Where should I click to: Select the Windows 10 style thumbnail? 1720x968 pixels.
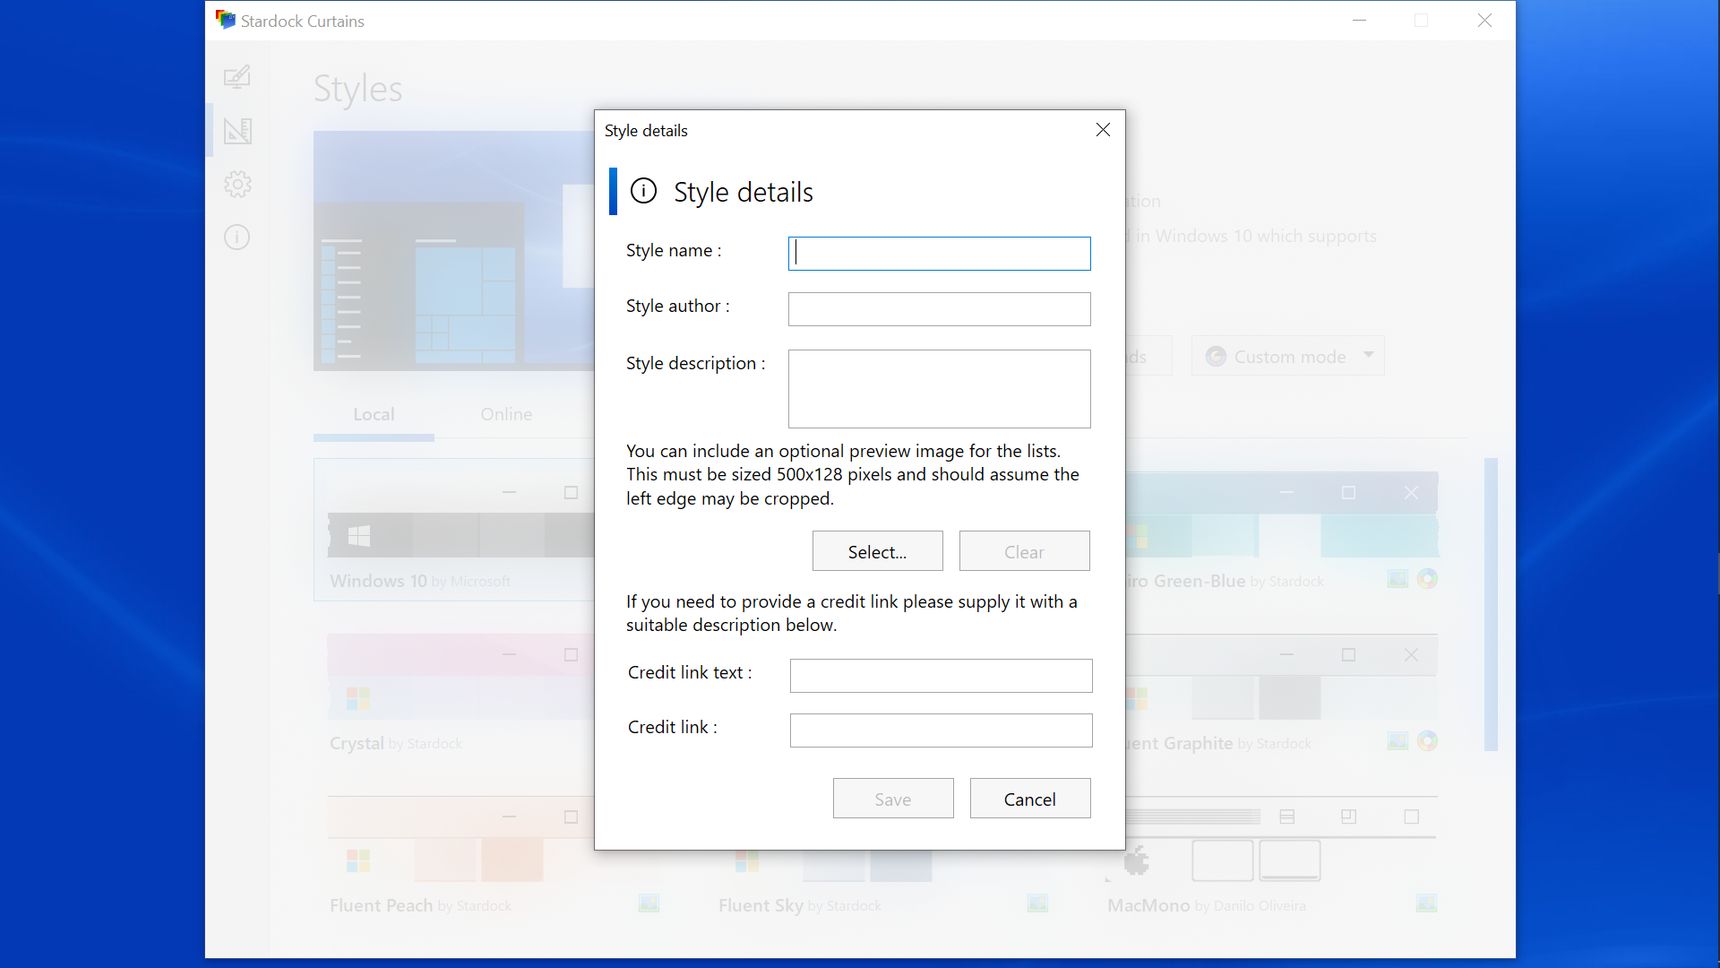455,530
